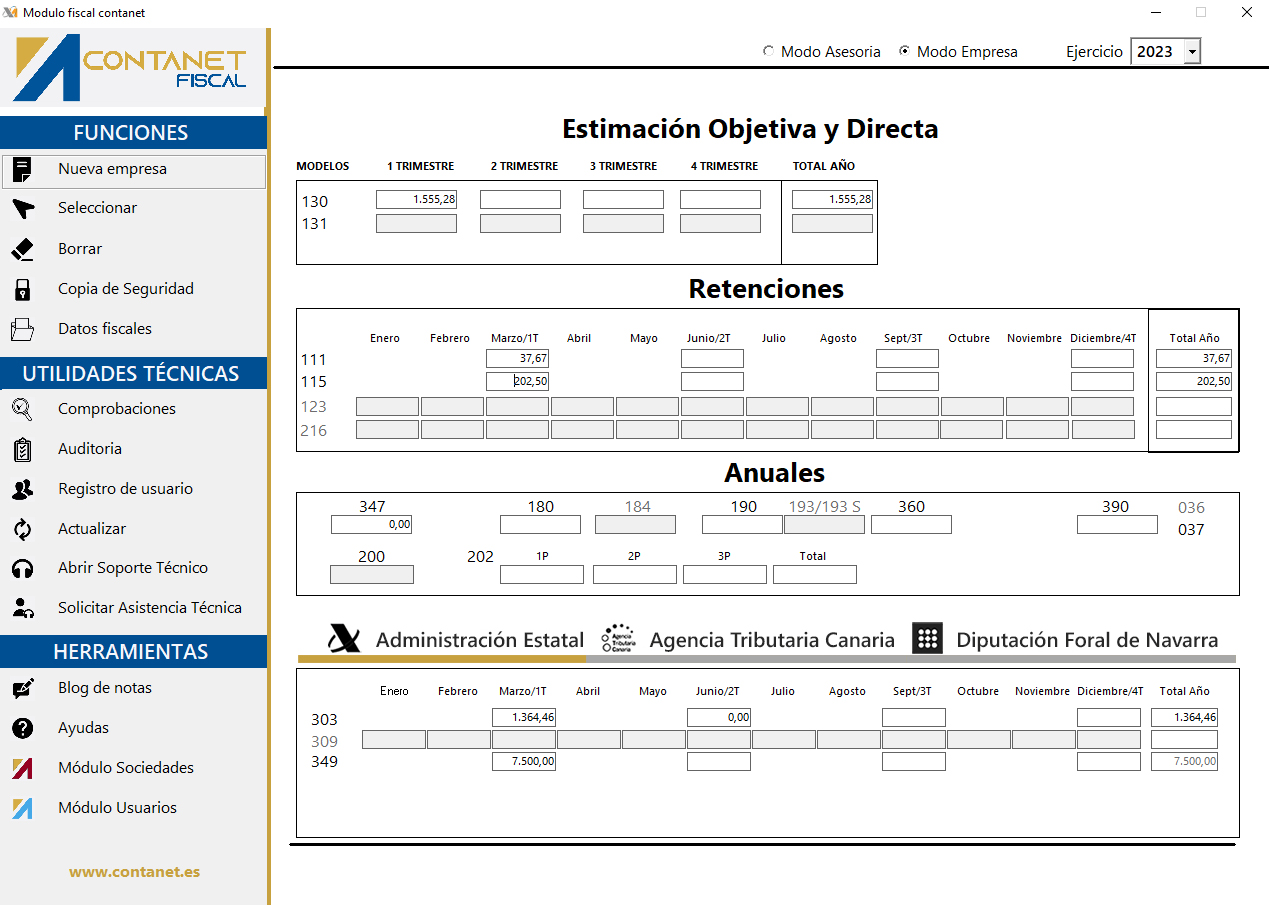
Task: Click the Contanet Fiscal logo
Action: 131,67
